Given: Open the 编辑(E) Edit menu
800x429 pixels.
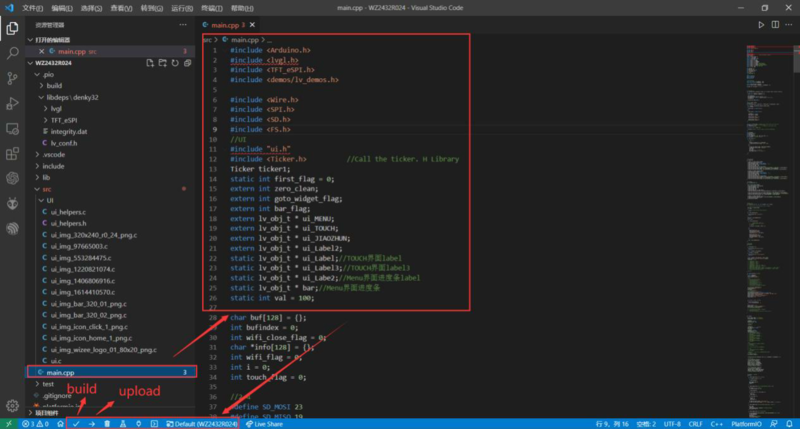Looking at the screenshot, I should tap(62, 8).
